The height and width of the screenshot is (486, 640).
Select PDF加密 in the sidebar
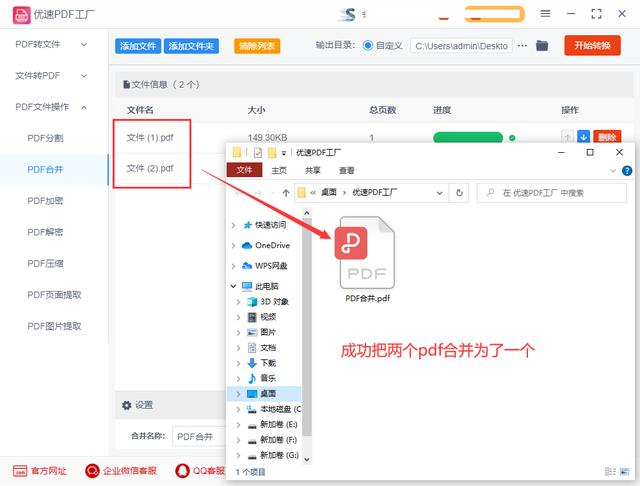[45, 201]
